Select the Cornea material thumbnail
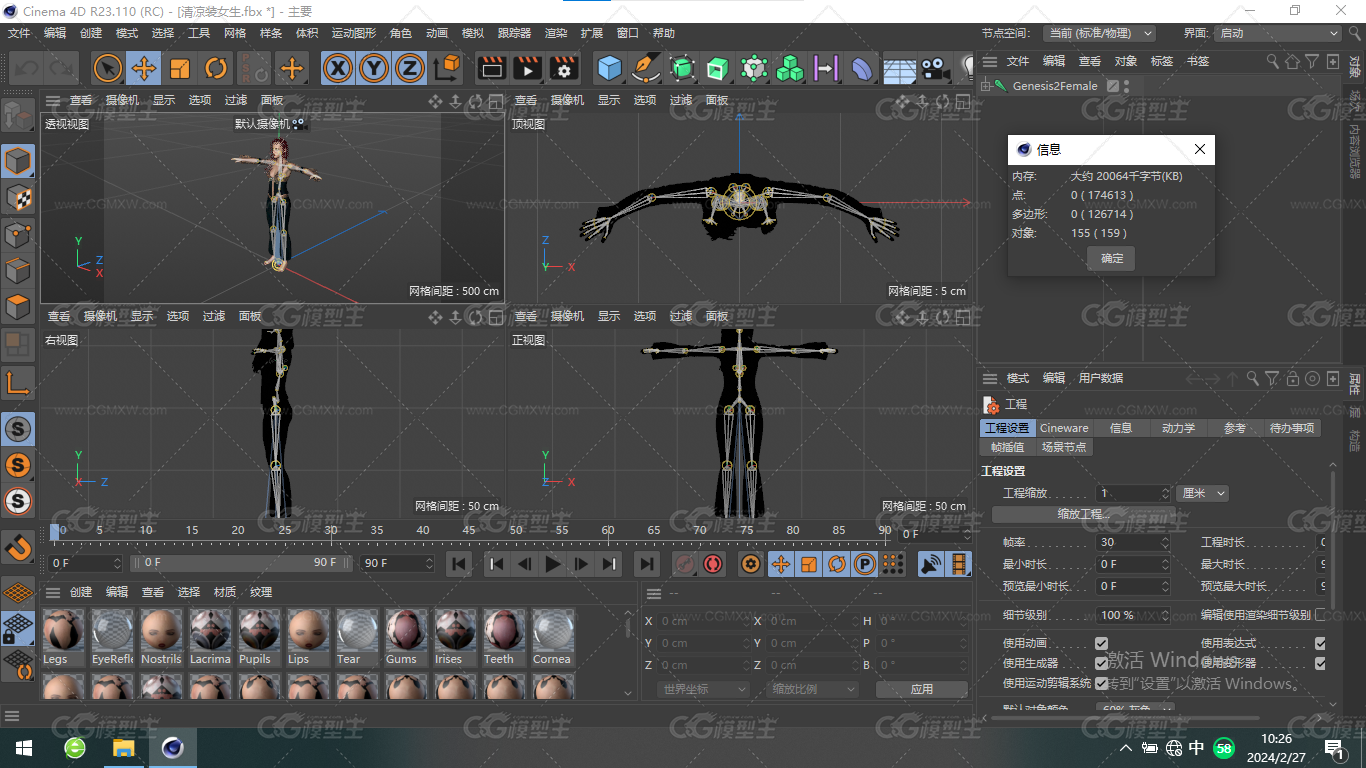The image size is (1366, 768). (552, 638)
